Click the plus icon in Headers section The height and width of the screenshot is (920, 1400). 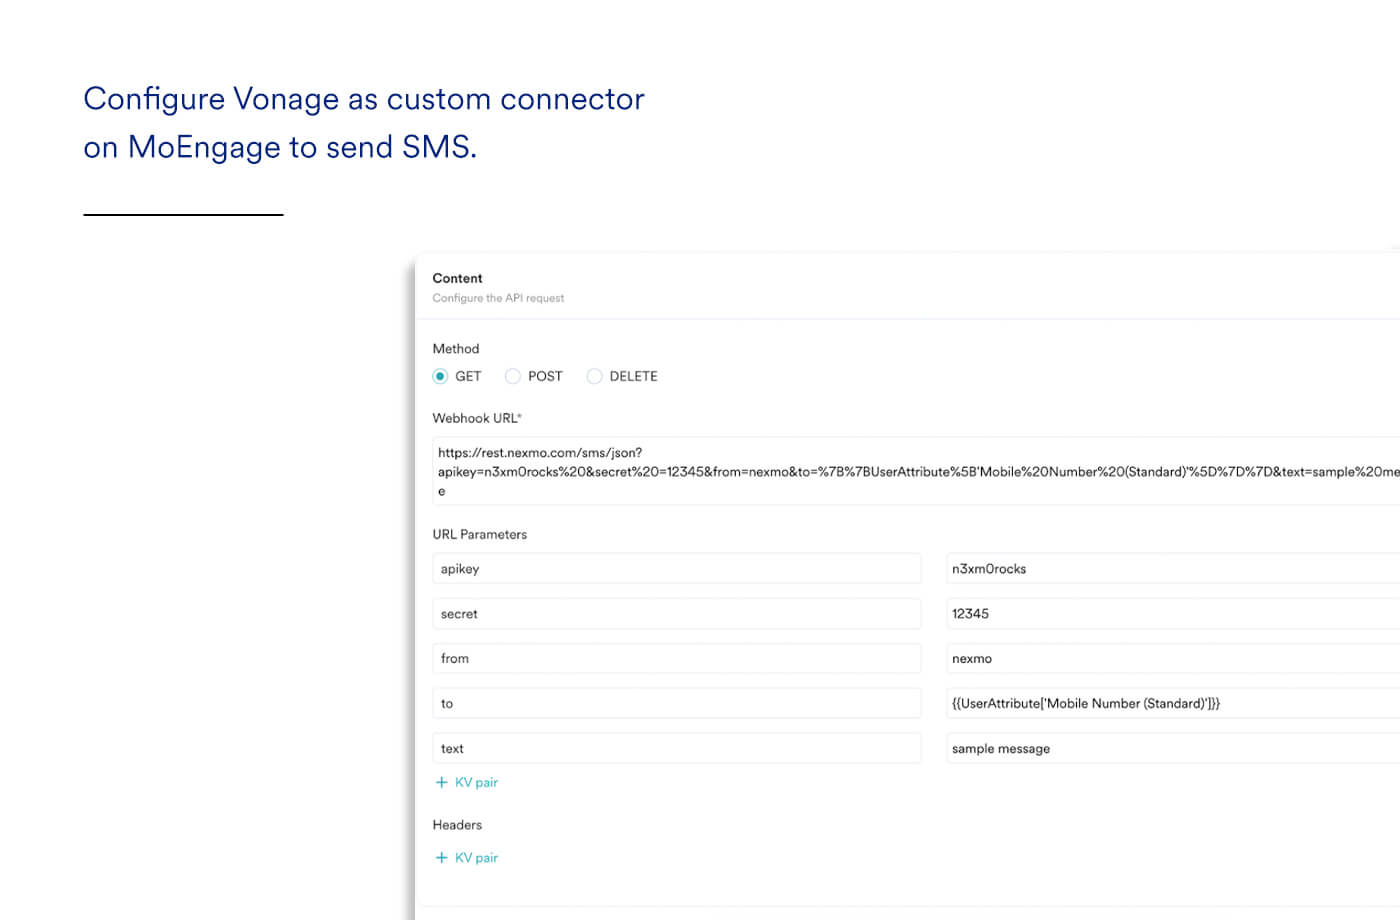coord(441,858)
